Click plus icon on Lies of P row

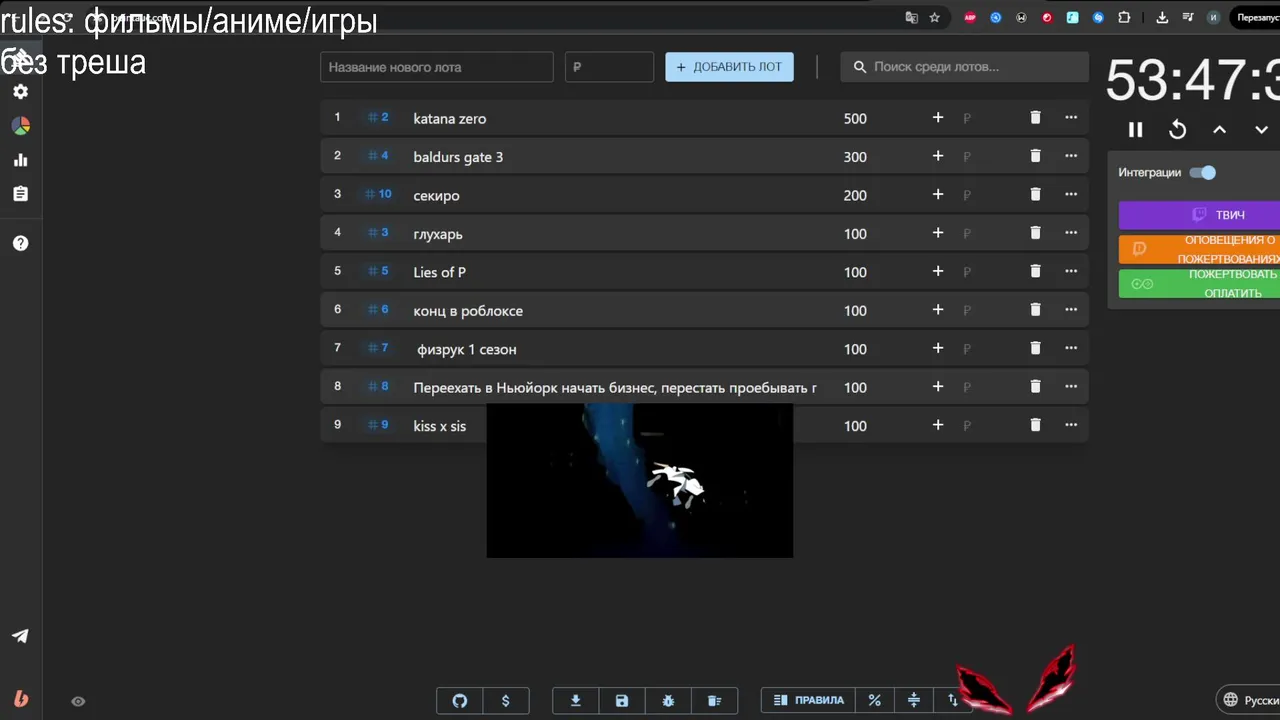point(938,272)
